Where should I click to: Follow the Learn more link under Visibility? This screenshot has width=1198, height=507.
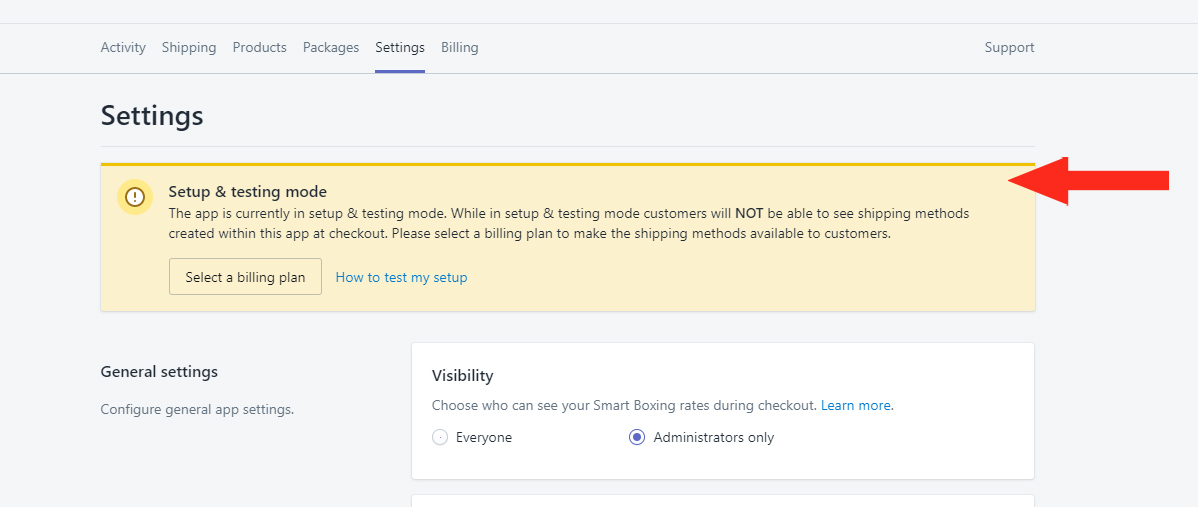coord(856,405)
